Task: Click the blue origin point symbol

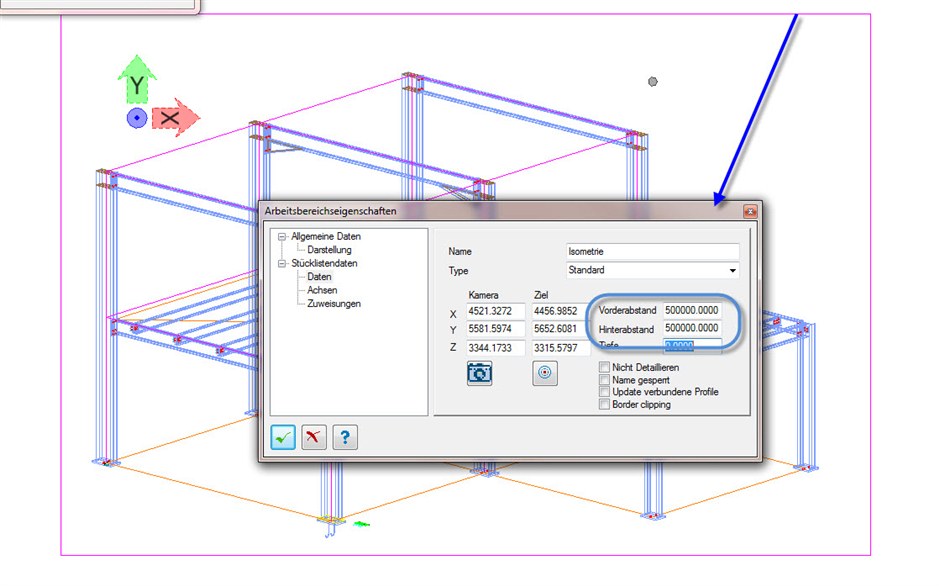Action: (x=135, y=118)
